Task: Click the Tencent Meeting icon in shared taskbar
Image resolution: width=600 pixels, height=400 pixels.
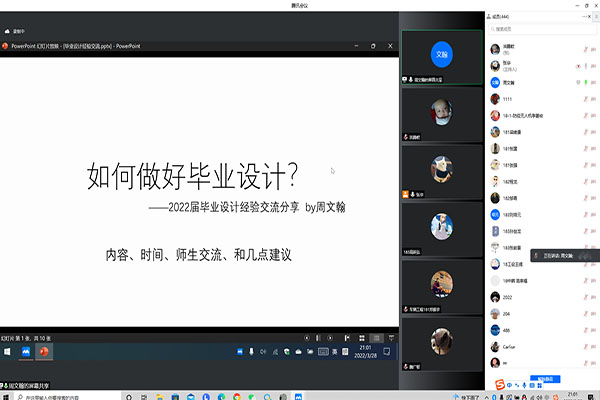Action: [24, 351]
